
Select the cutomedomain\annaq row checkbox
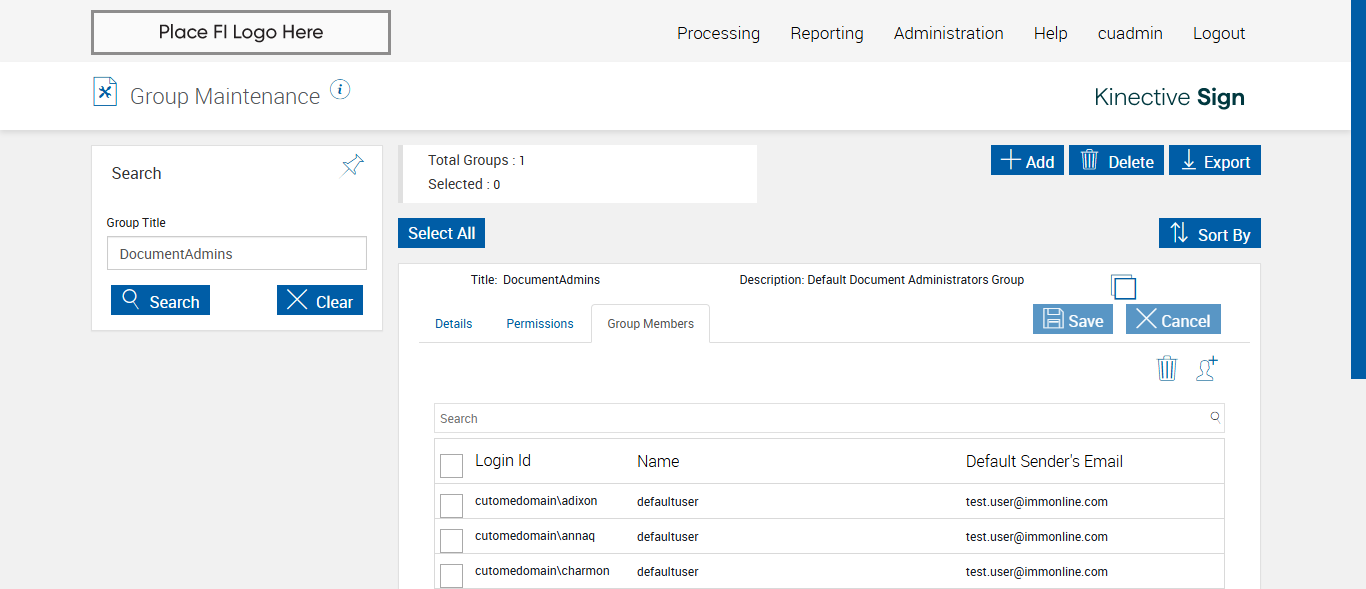click(451, 541)
